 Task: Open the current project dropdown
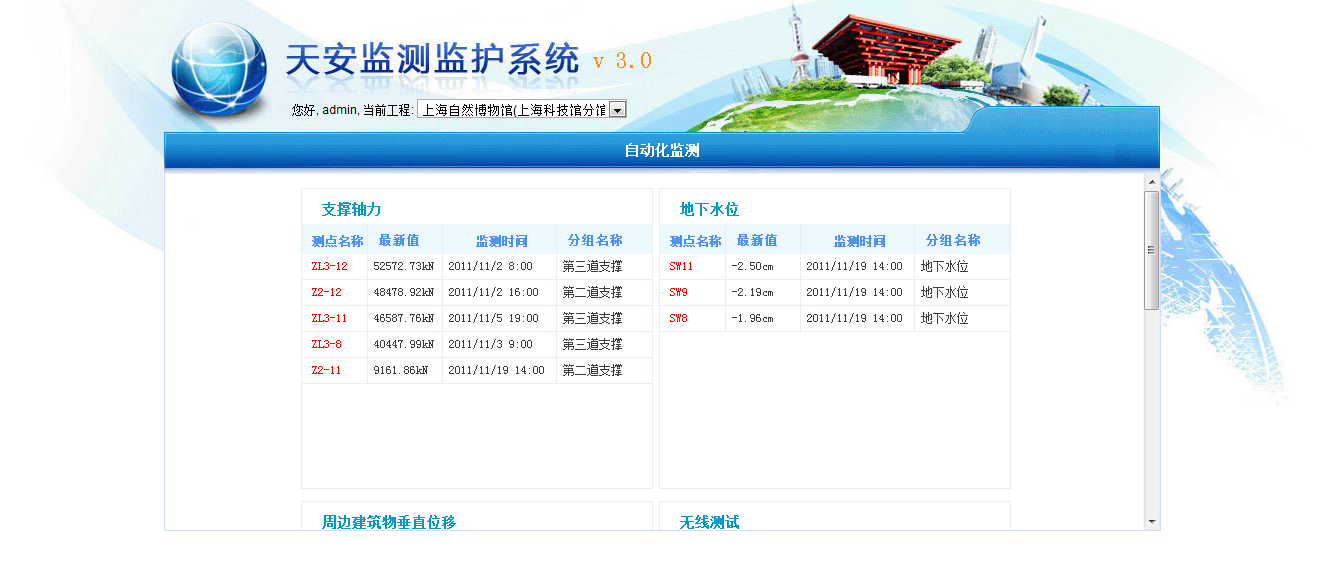[x=521, y=110]
